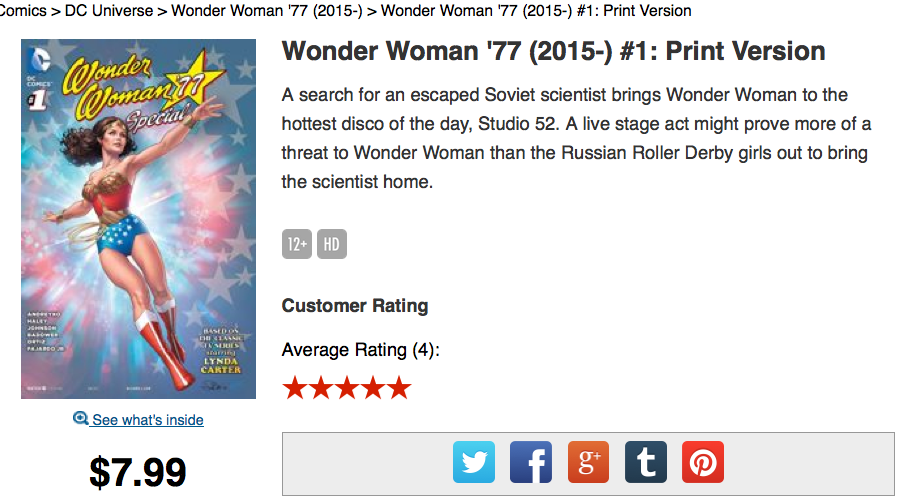Screen dimensions: 907x503
Task: Select the fifth red rating star
Action: 398,388
